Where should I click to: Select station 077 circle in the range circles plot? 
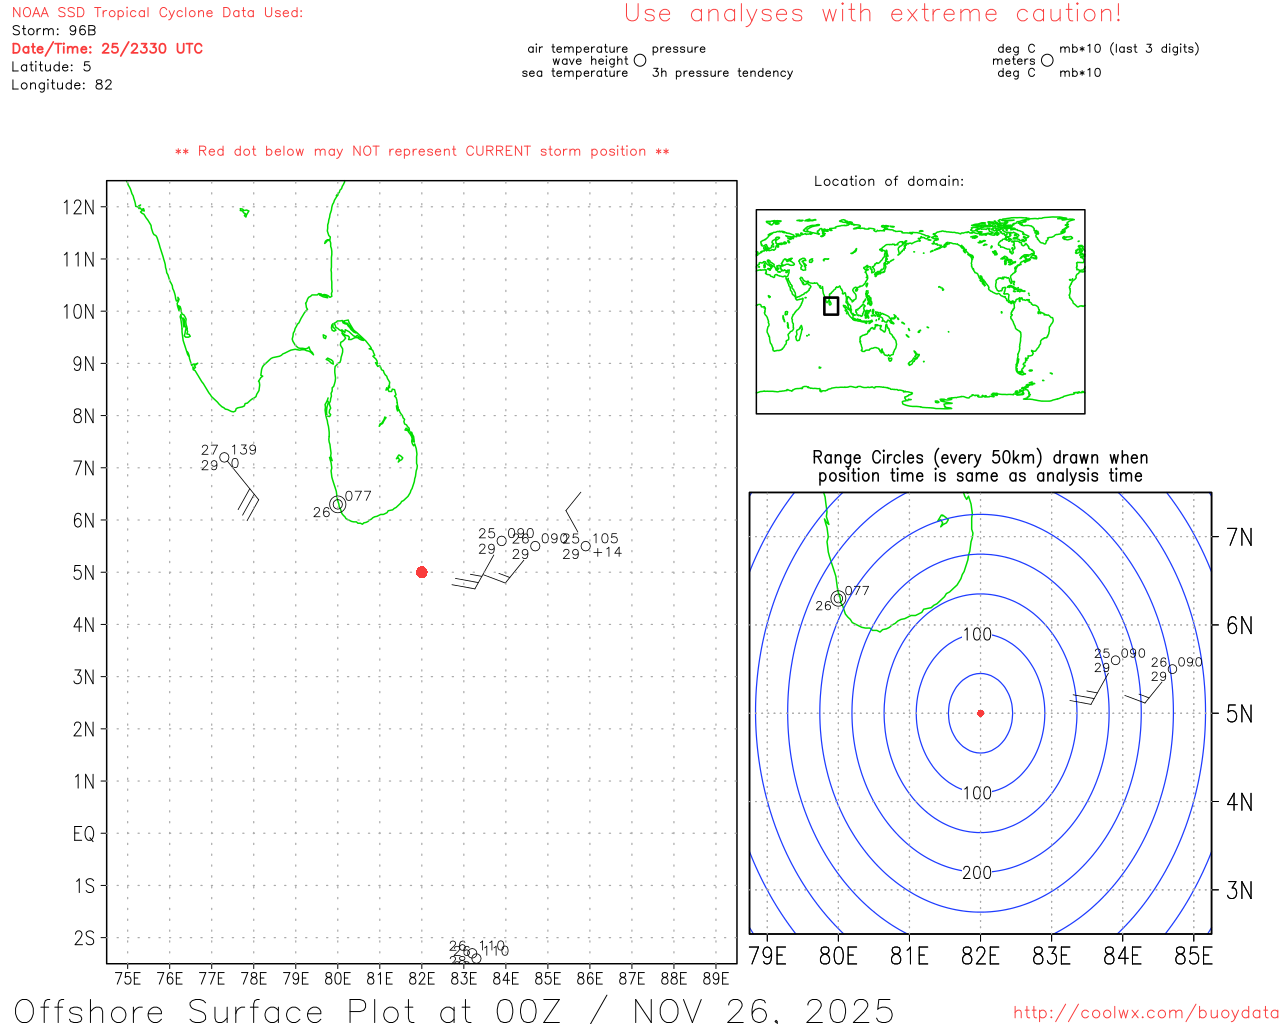pyautogui.click(x=838, y=598)
